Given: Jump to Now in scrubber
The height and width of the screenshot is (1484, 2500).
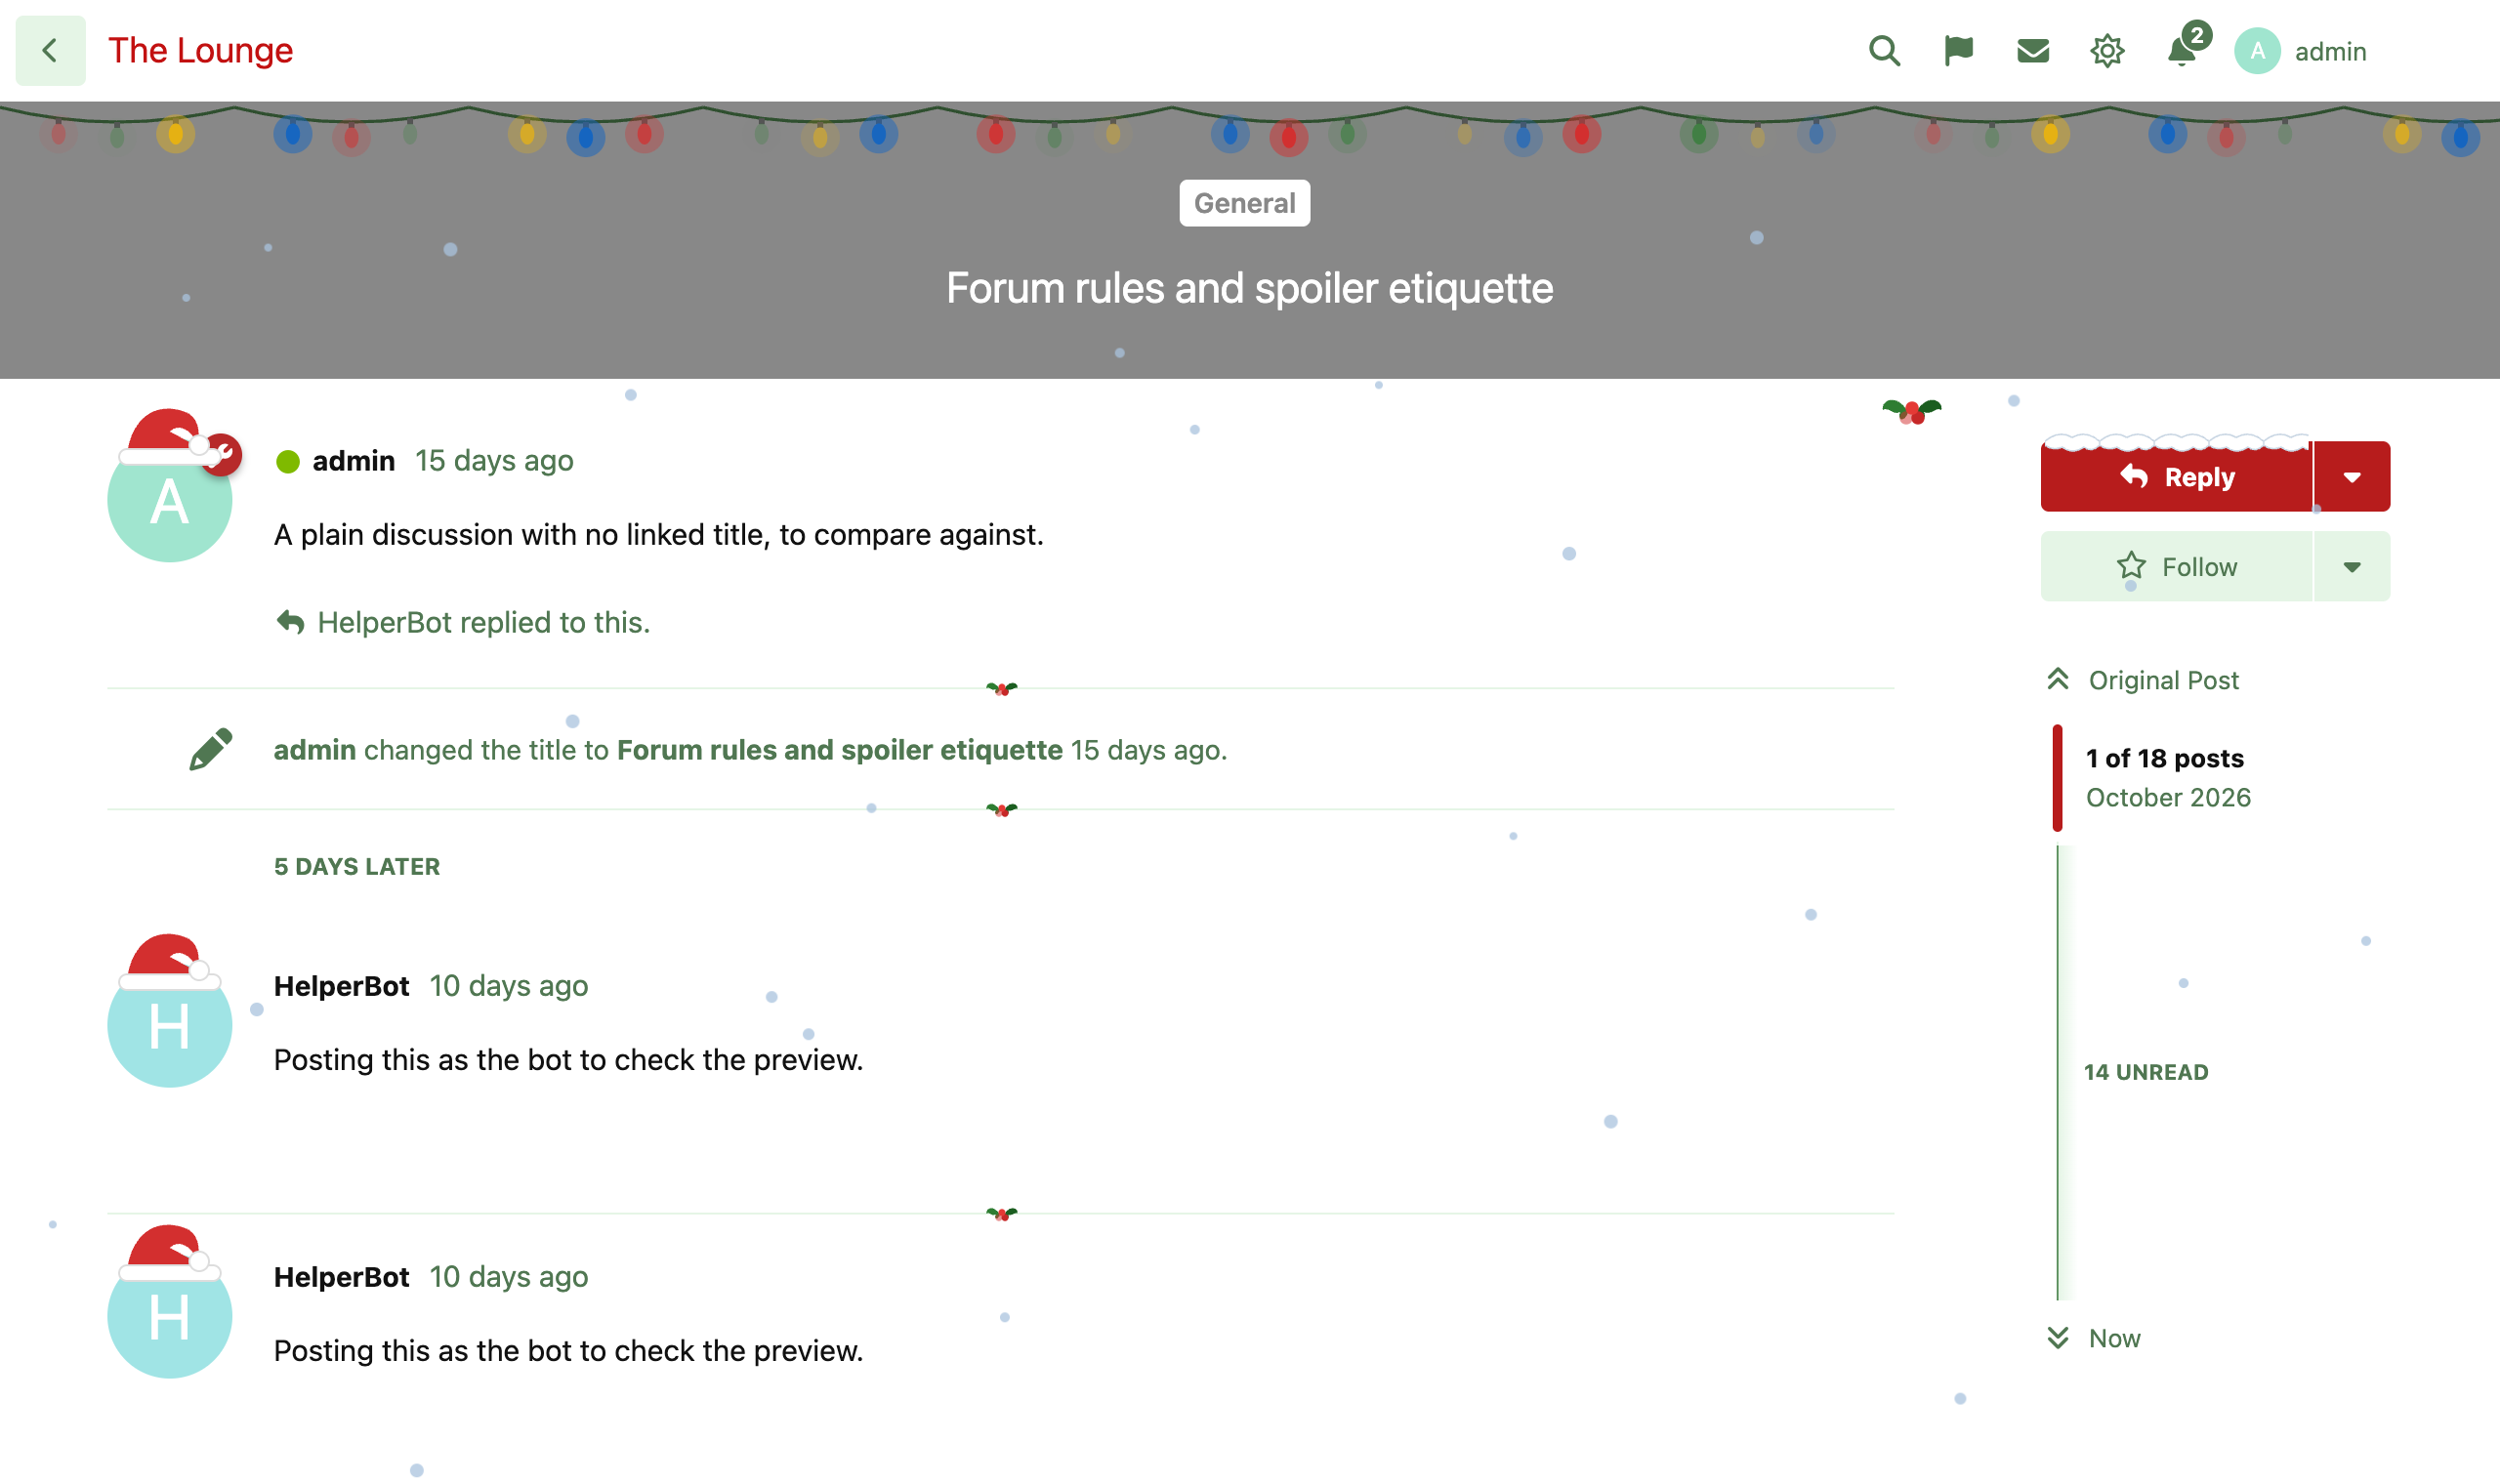Looking at the screenshot, I should (x=2094, y=1338).
